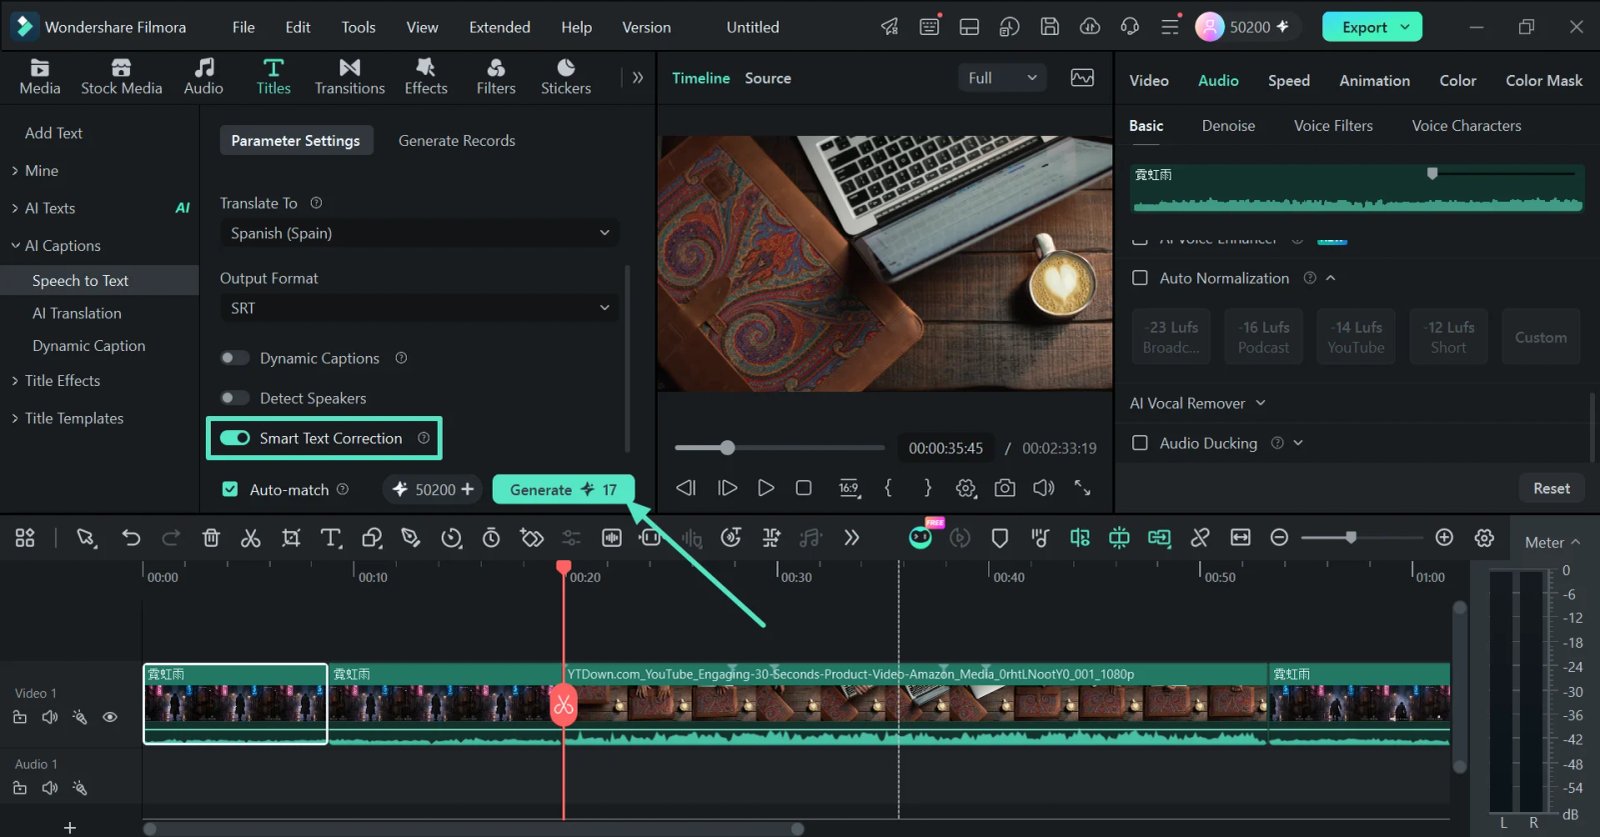1600x837 pixels.
Task: Open the Tools menu
Action: point(358,27)
